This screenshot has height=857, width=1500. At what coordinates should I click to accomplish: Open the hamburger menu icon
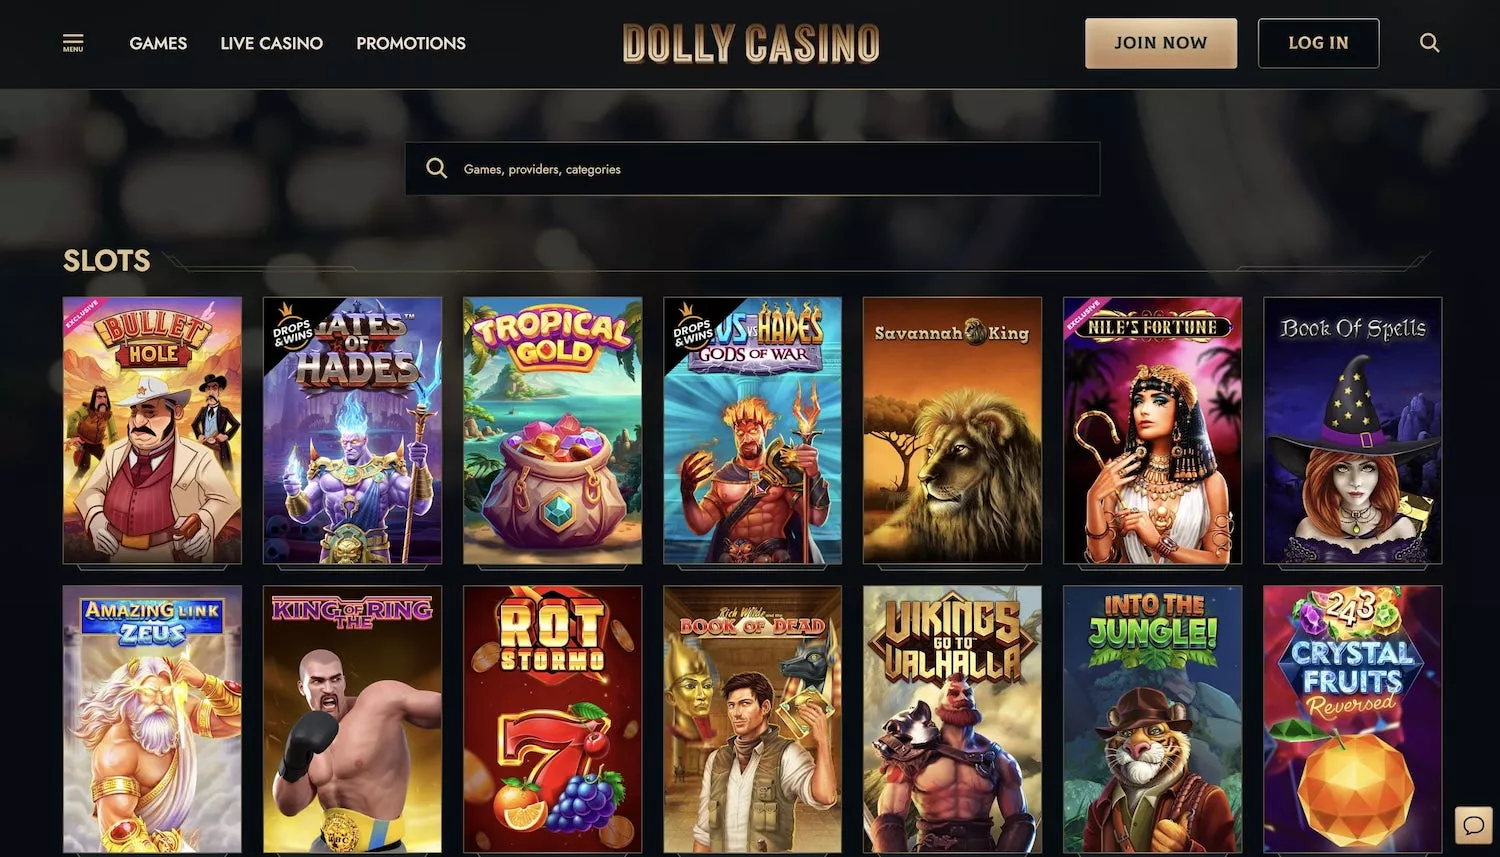[x=73, y=43]
